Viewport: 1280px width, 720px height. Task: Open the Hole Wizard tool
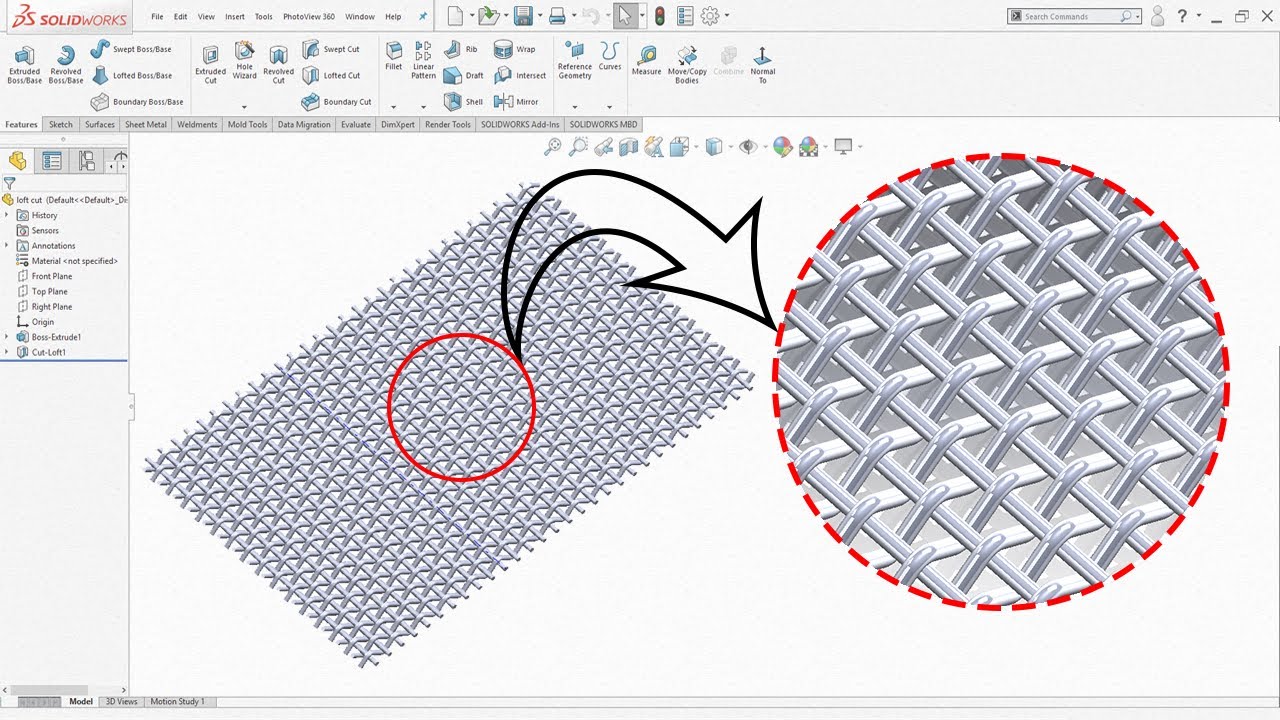point(244,62)
